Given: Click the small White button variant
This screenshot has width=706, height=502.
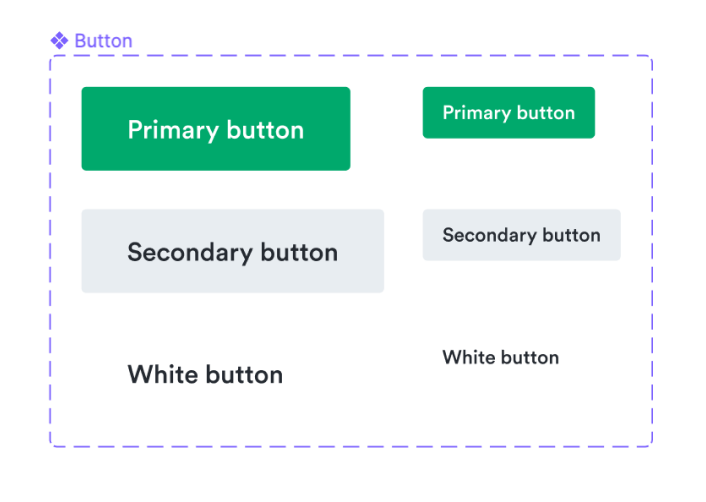Looking at the screenshot, I should click(x=501, y=357).
